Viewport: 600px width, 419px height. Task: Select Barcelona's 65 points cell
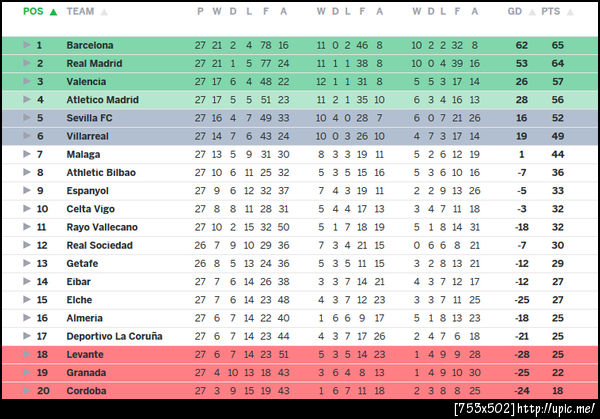click(557, 45)
